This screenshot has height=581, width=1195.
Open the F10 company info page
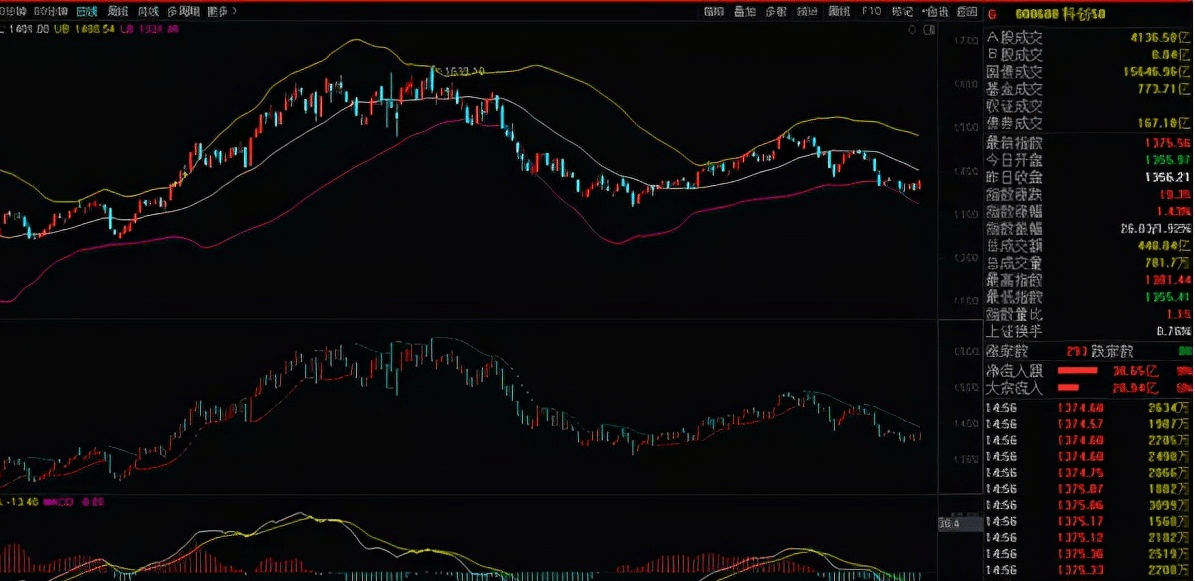(x=870, y=12)
